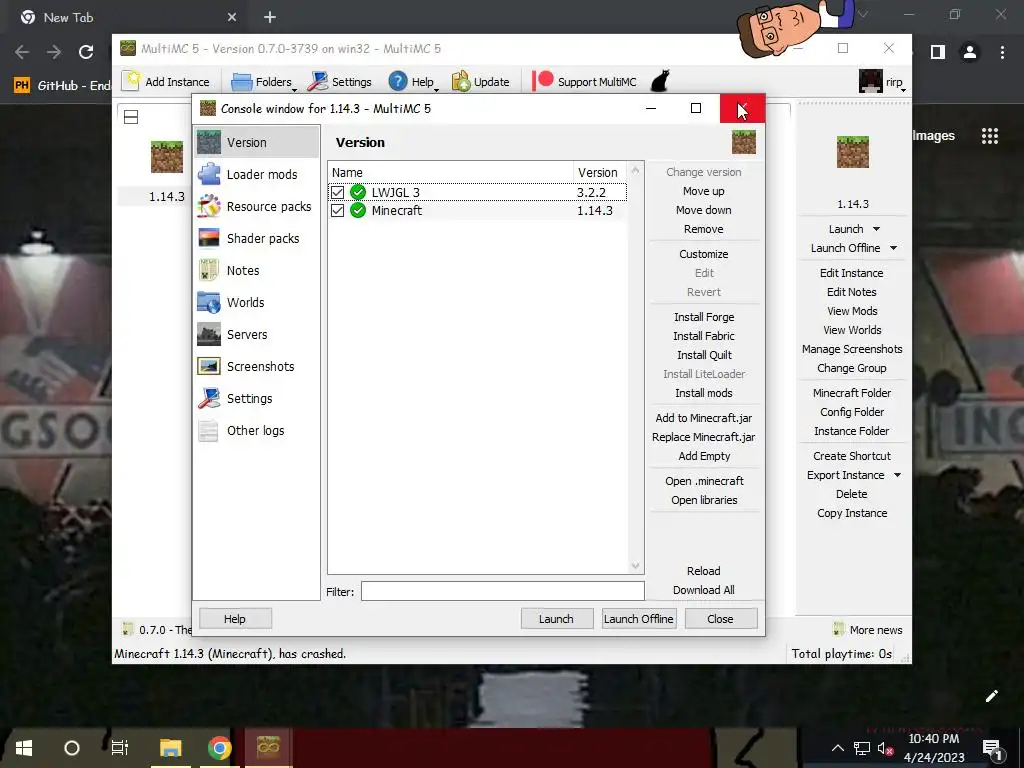
Task: Click the Servers sidebar icon
Action: pyautogui.click(x=209, y=334)
